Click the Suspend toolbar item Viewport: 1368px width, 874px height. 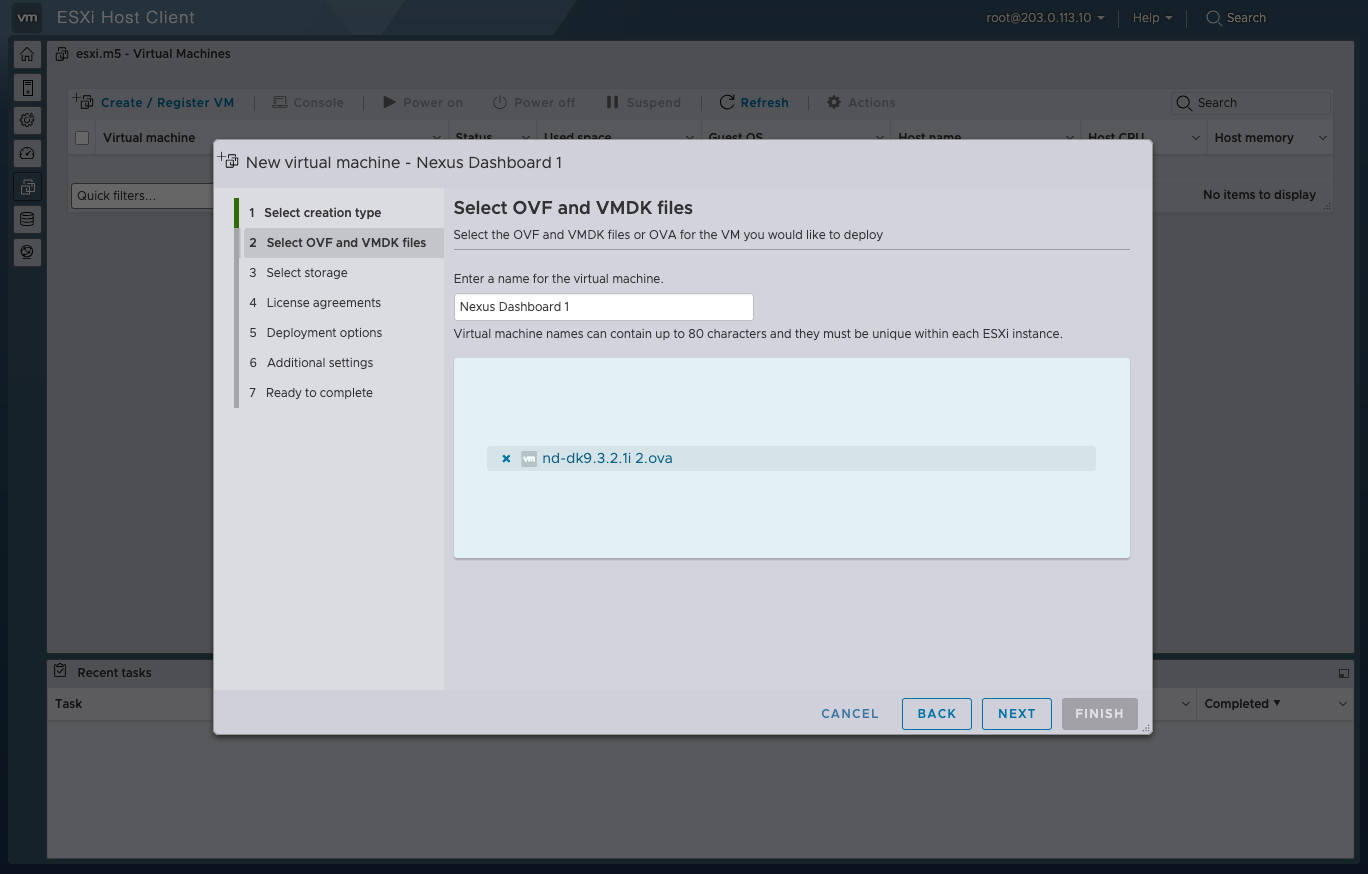coord(643,102)
